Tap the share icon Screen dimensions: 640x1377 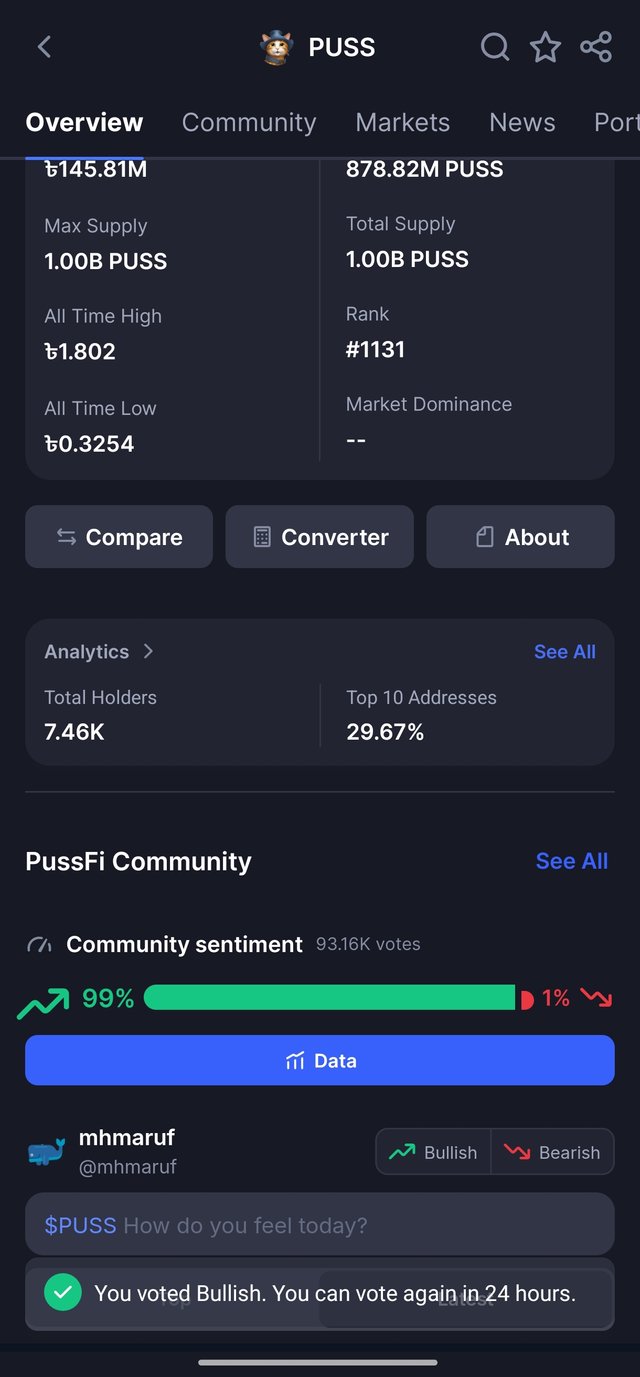596,47
